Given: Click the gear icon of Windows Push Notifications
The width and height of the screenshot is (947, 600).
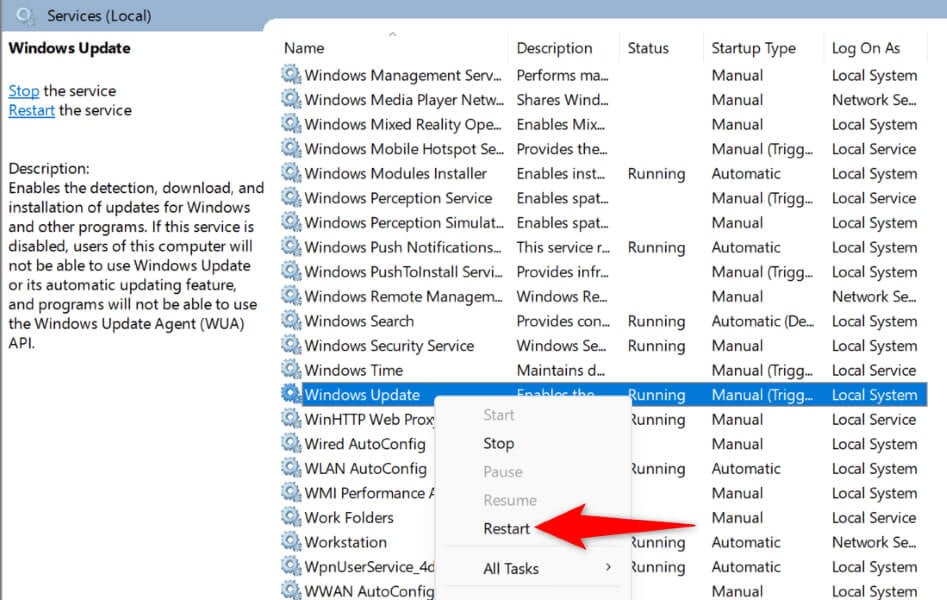Looking at the screenshot, I should click(x=291, y=247).
